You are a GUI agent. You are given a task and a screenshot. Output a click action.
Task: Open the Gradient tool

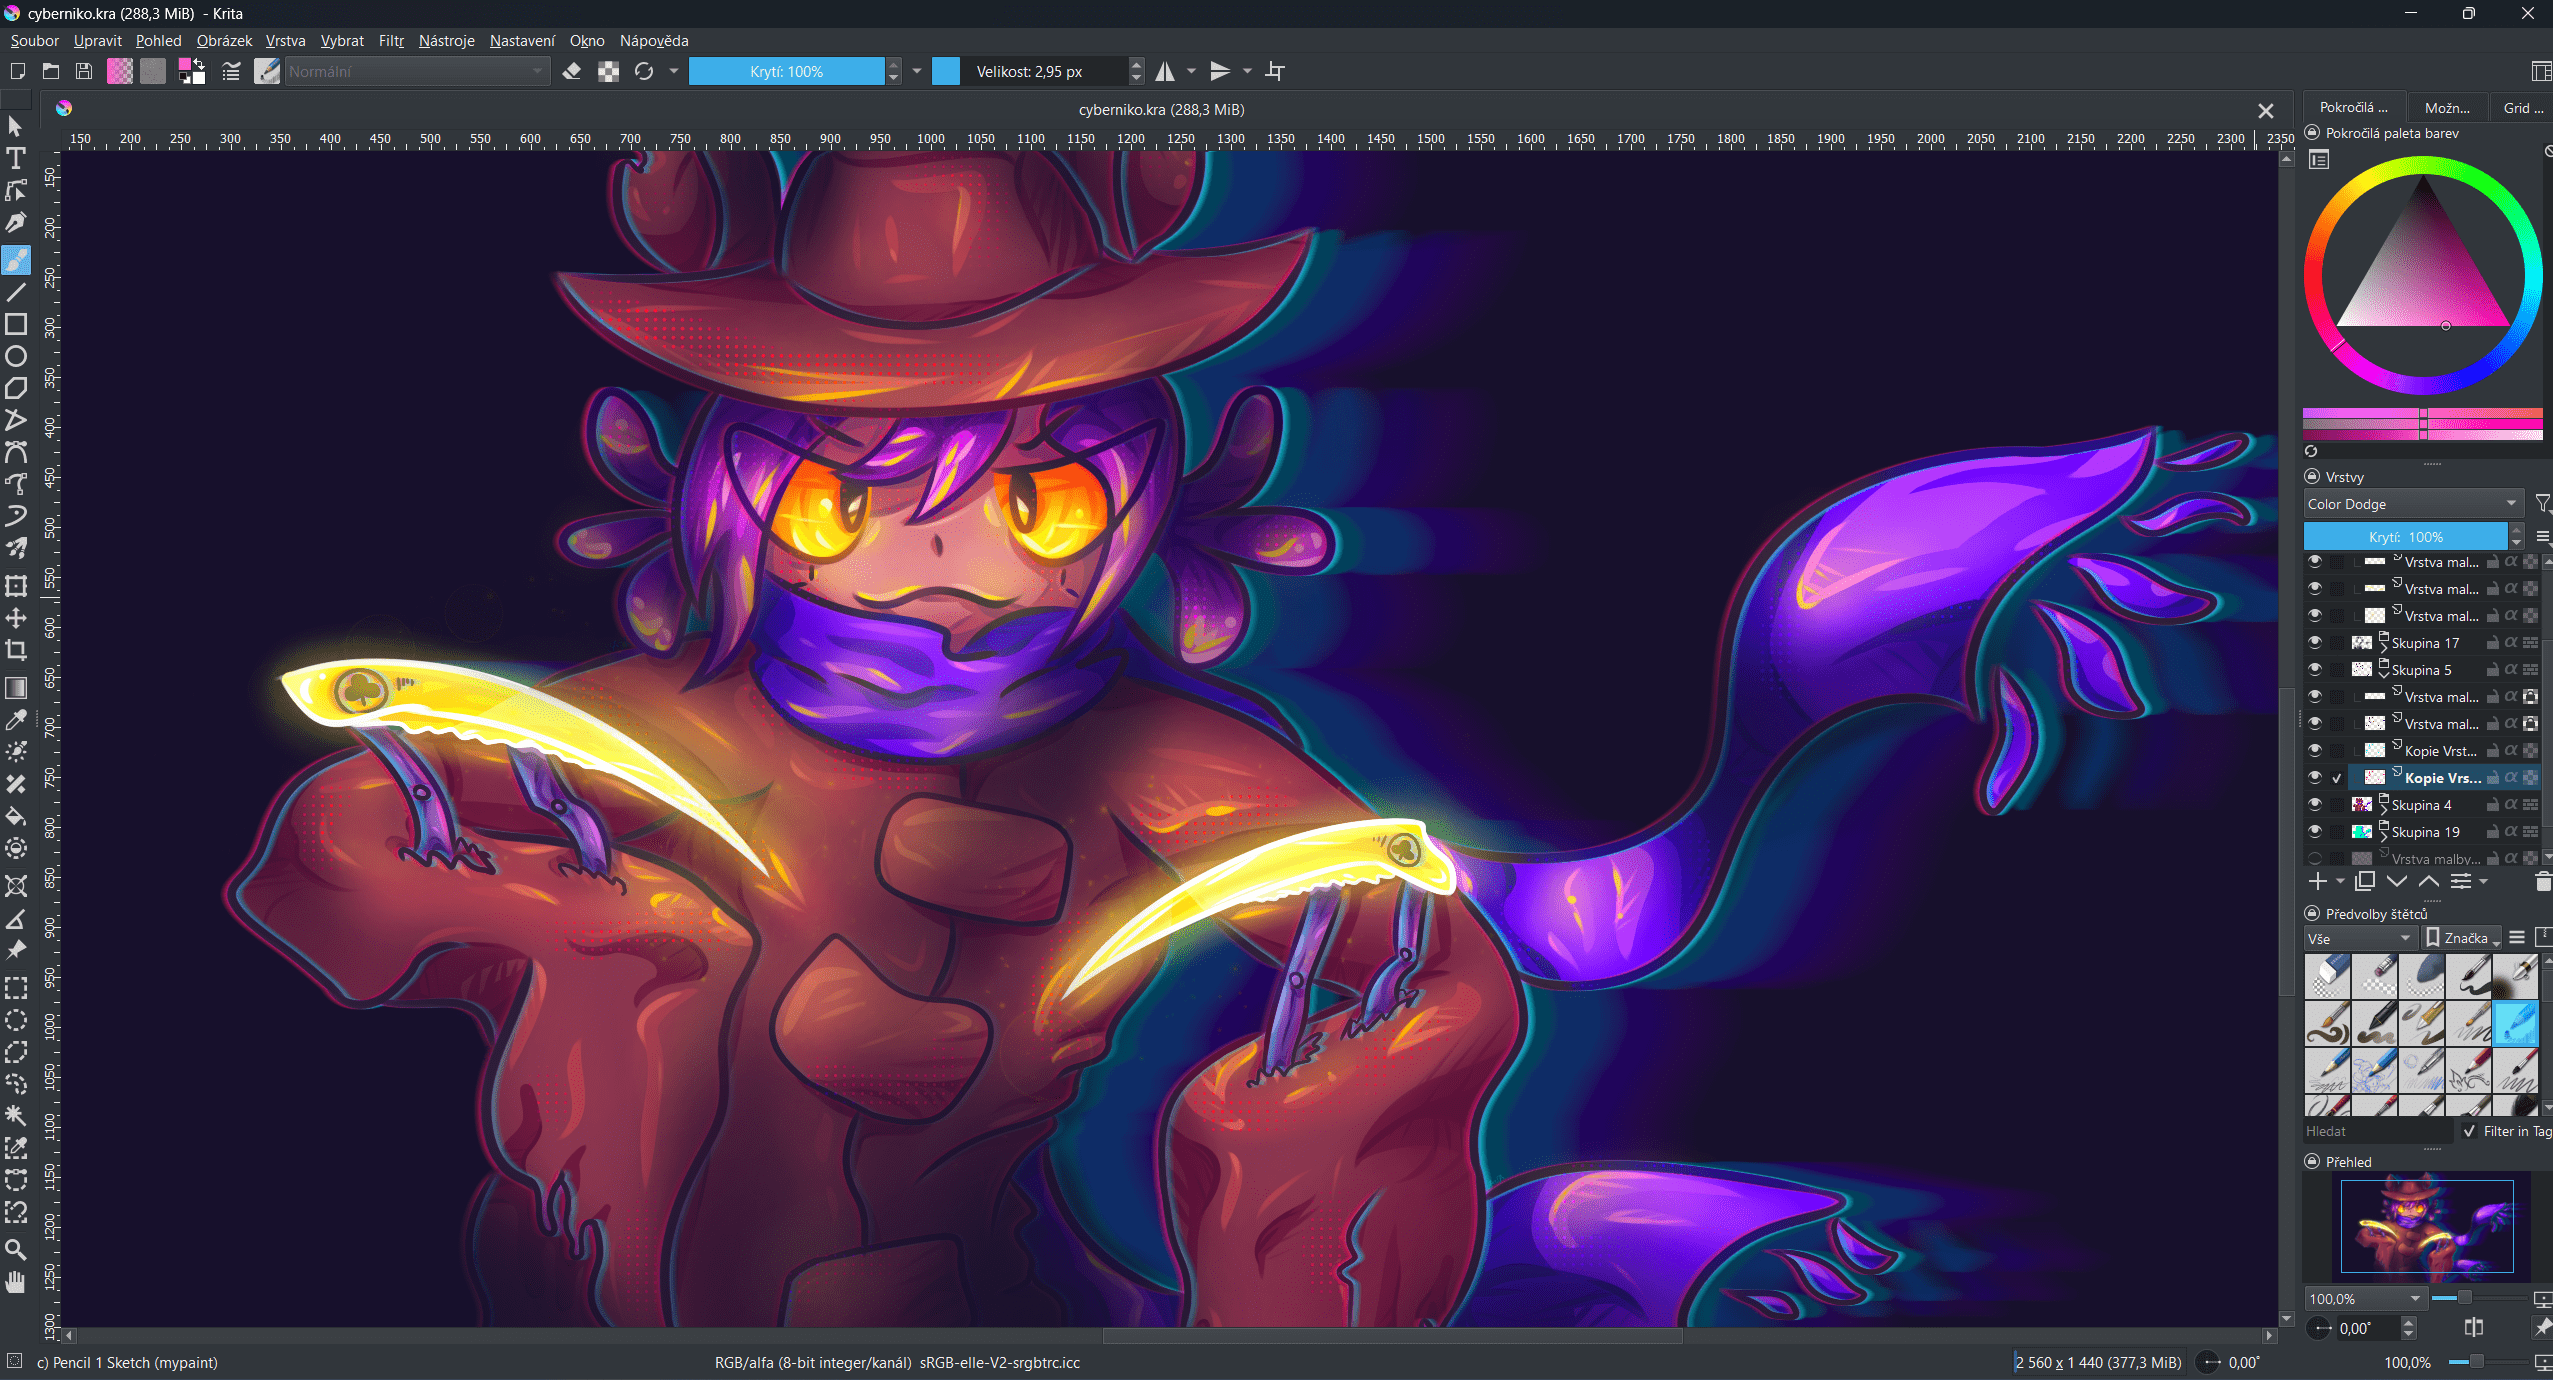[x=16, y=687]
